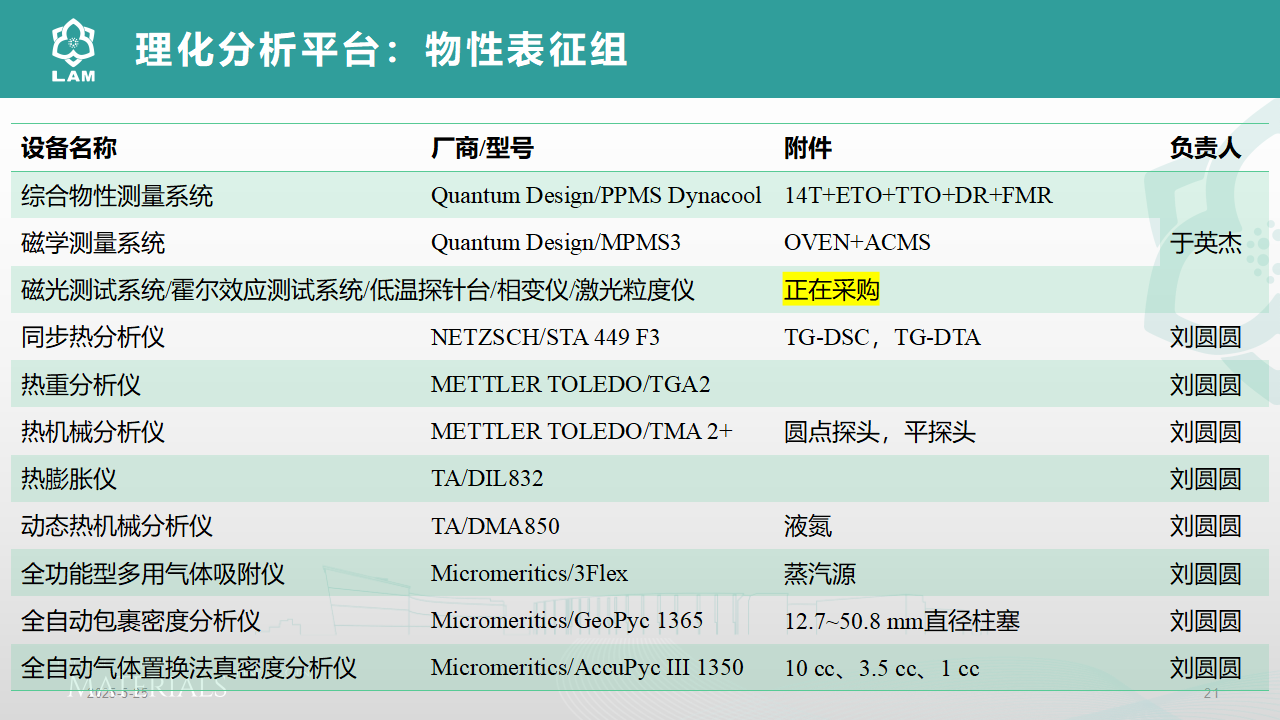Select the '动态热机械分析仪' cell
1280x720 pixels.
coord(117,526)
